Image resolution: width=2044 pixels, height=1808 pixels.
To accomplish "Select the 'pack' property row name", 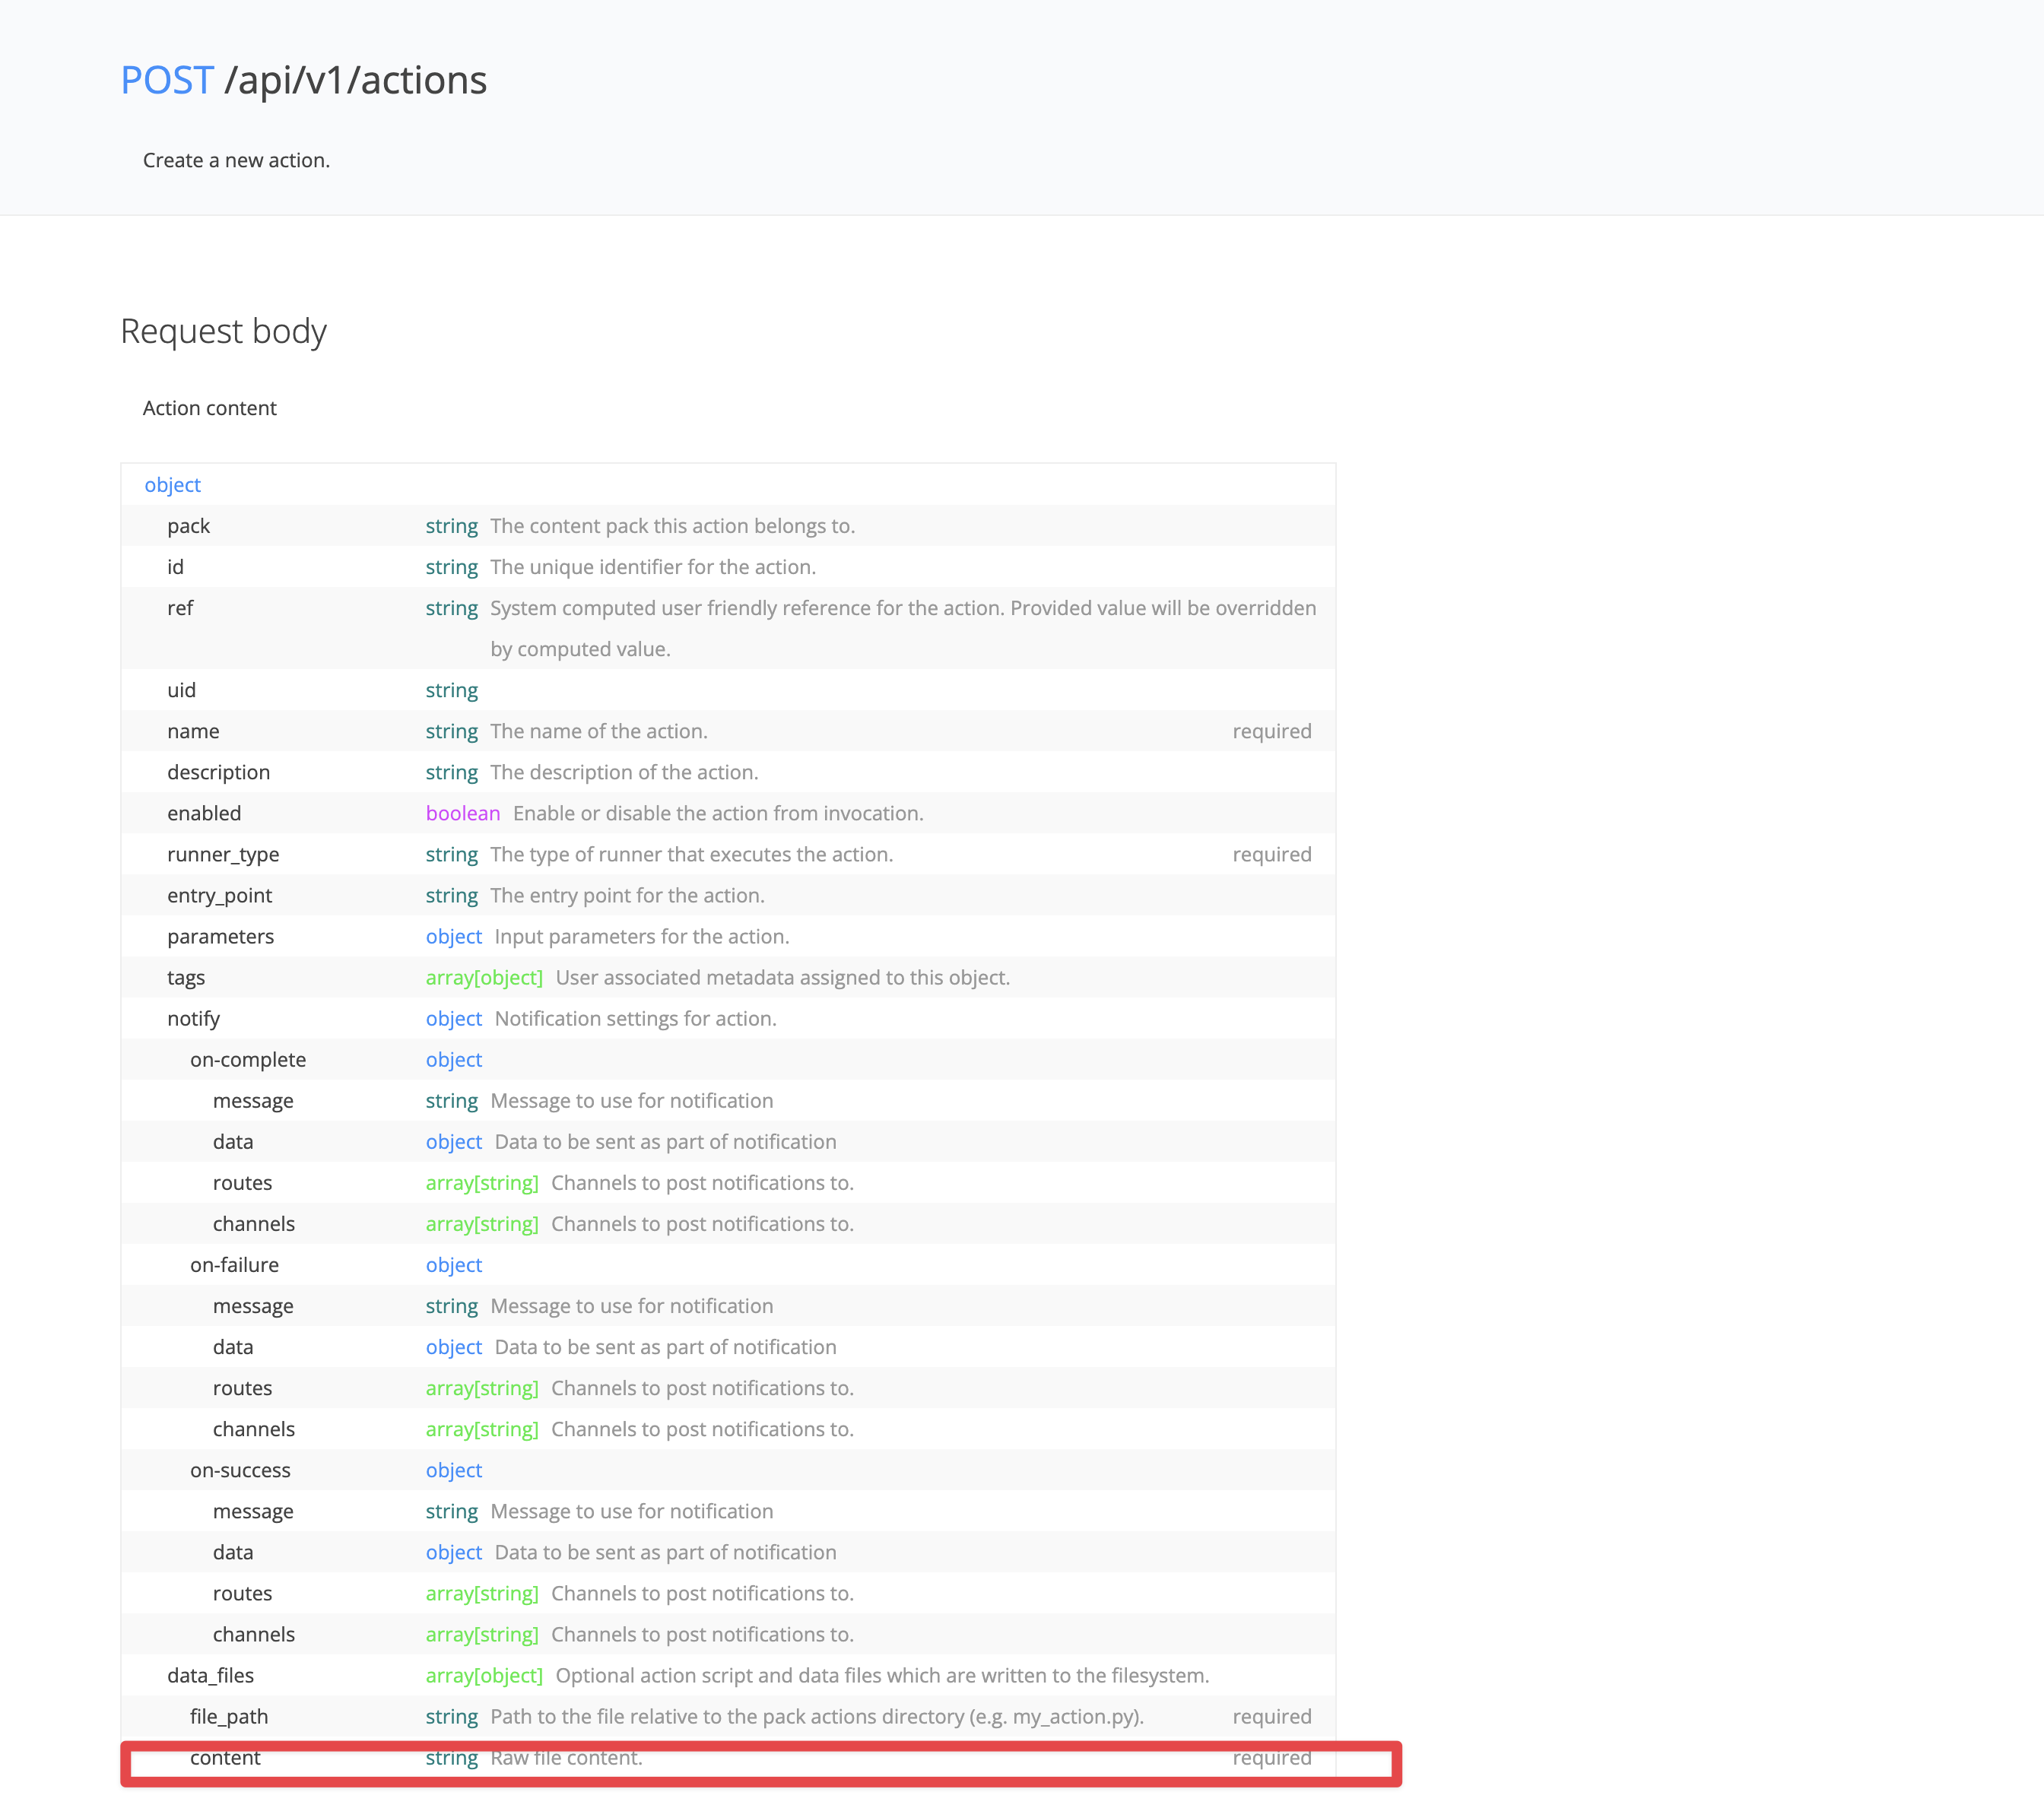I will 188,526.
